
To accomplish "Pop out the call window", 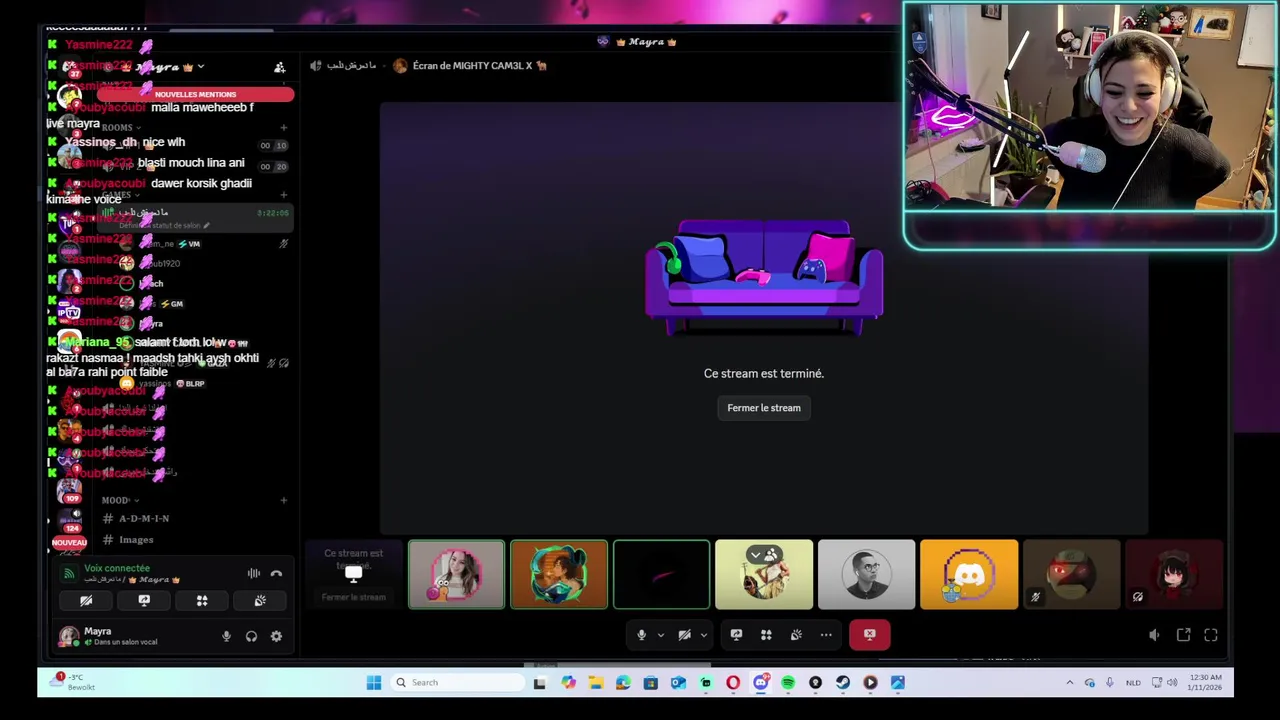I will 1183,635.
